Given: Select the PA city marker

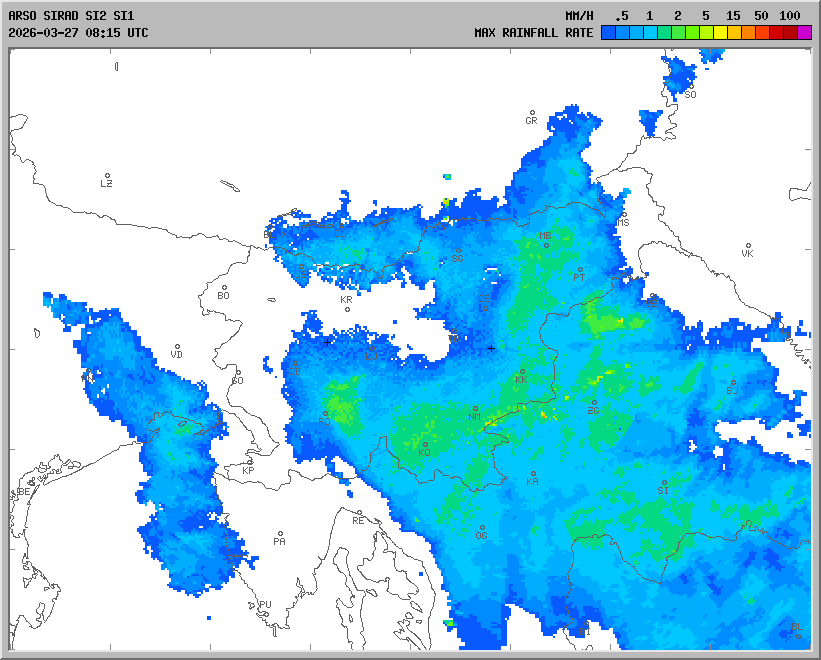Looking at the screenshot, I should click(281, 534).
